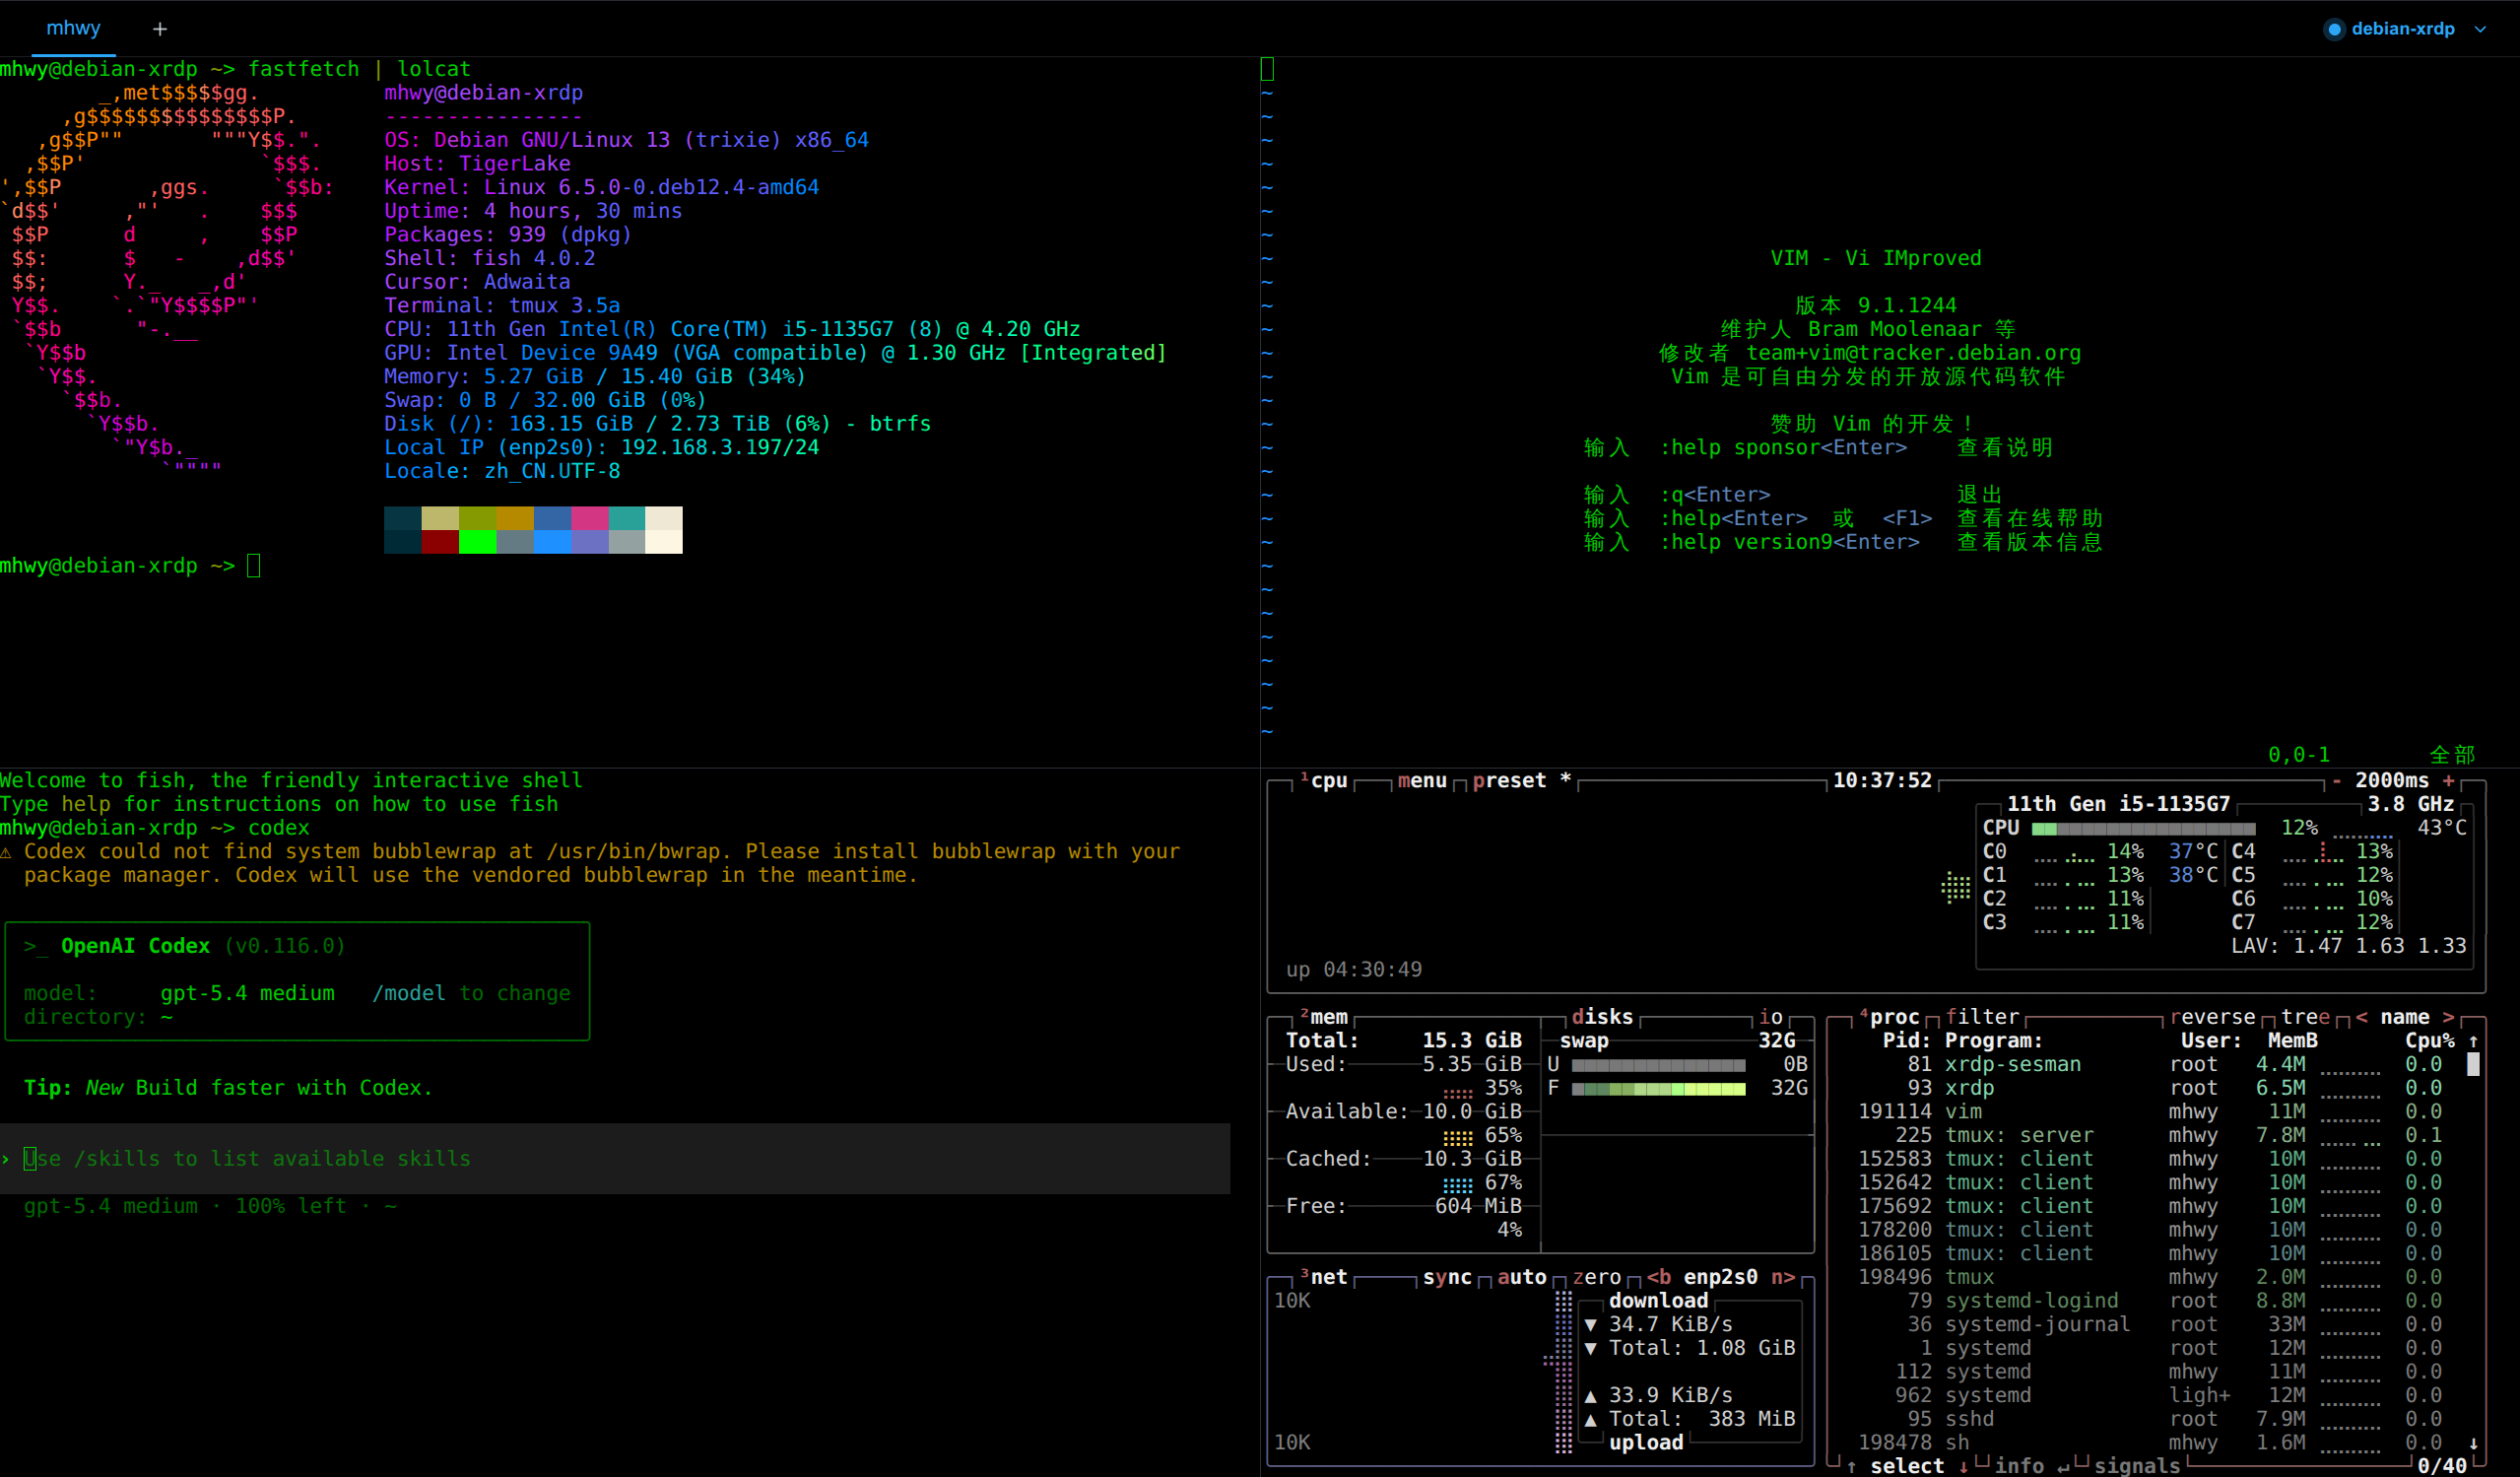This screenshot has height=1477, width=2520.
Task: Click :help sponsor<Enter> in Vim splash
Action: pyautogui.click(x=1783, y=448)
